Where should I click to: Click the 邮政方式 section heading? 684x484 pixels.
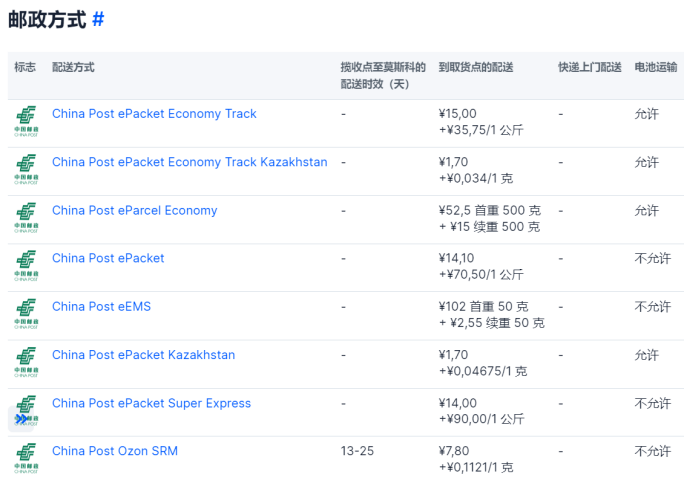[x=47, y=20]
